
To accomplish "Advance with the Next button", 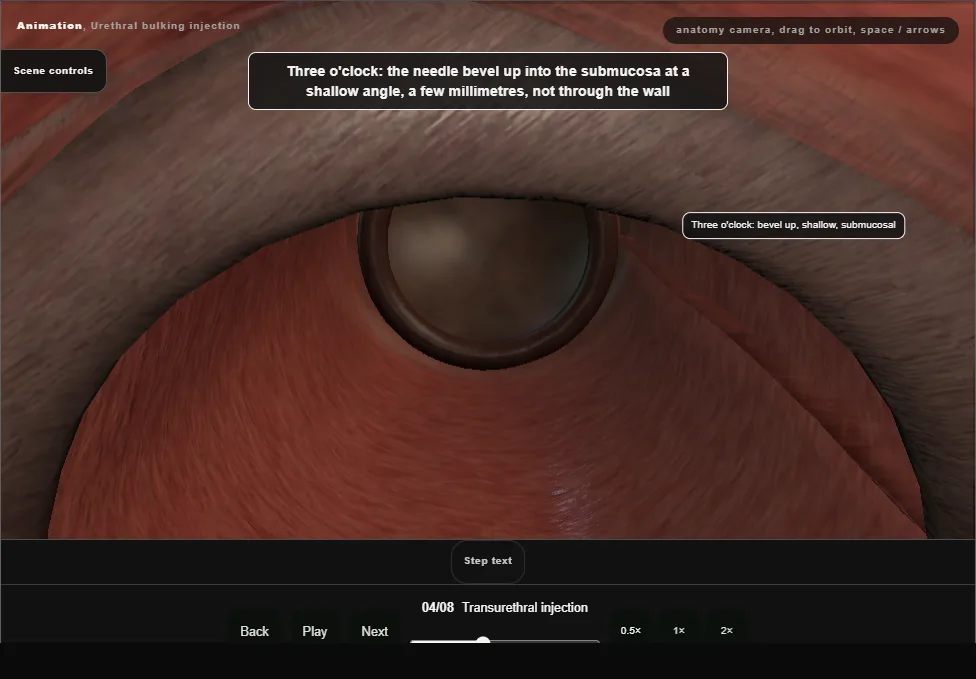I will 375,631.
